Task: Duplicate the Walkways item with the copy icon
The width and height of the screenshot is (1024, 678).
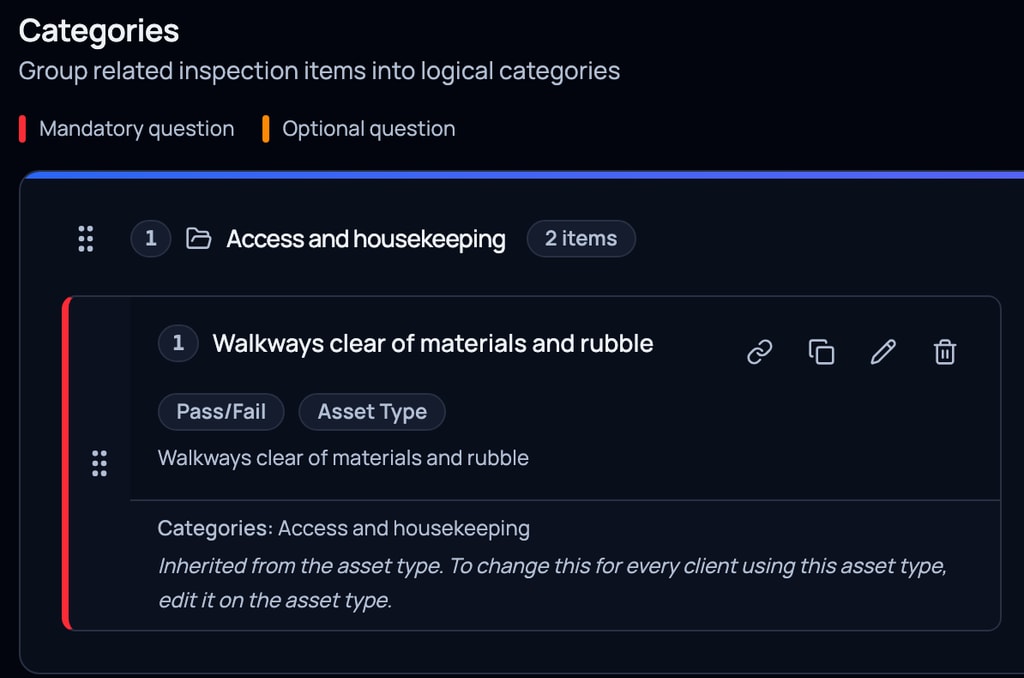Action: [x=822, y=352]
